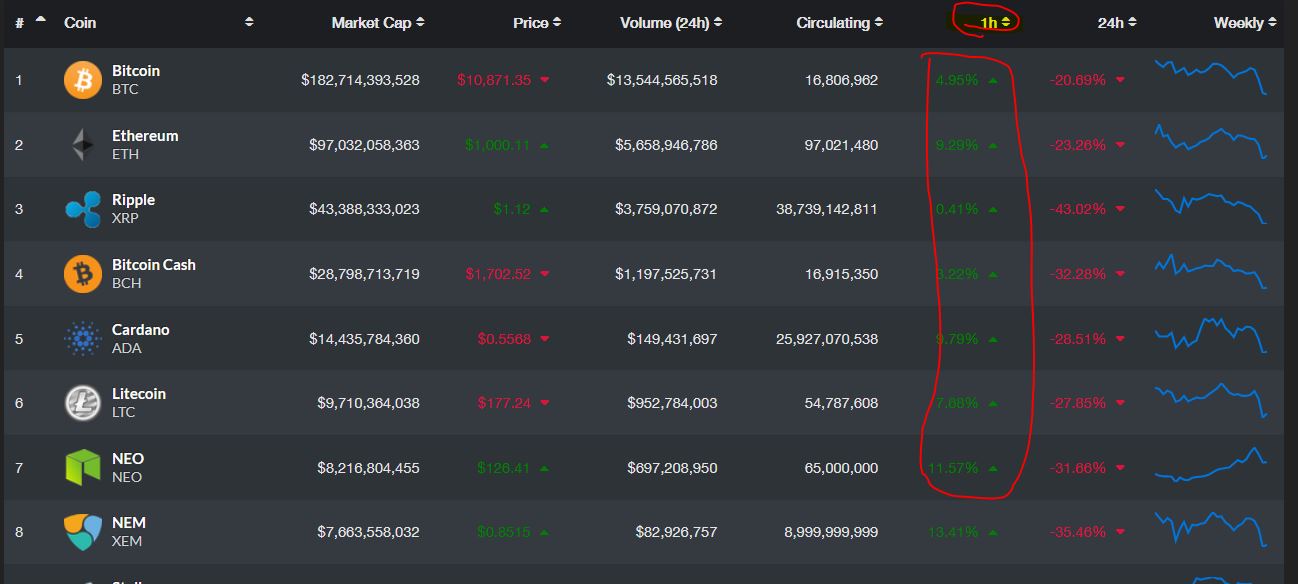Click the Ripple XRP logo icon
The image size is (1298, 584).
[83, 209]
